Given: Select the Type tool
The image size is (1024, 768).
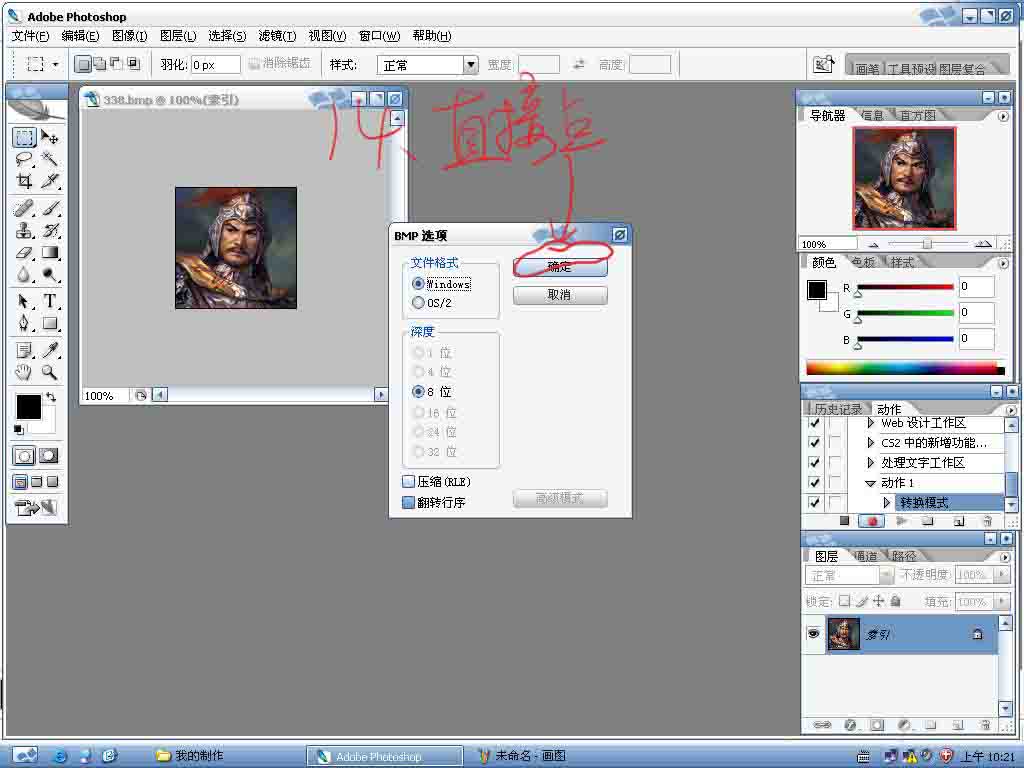Looking at the screenshot, I should [50, 302].
